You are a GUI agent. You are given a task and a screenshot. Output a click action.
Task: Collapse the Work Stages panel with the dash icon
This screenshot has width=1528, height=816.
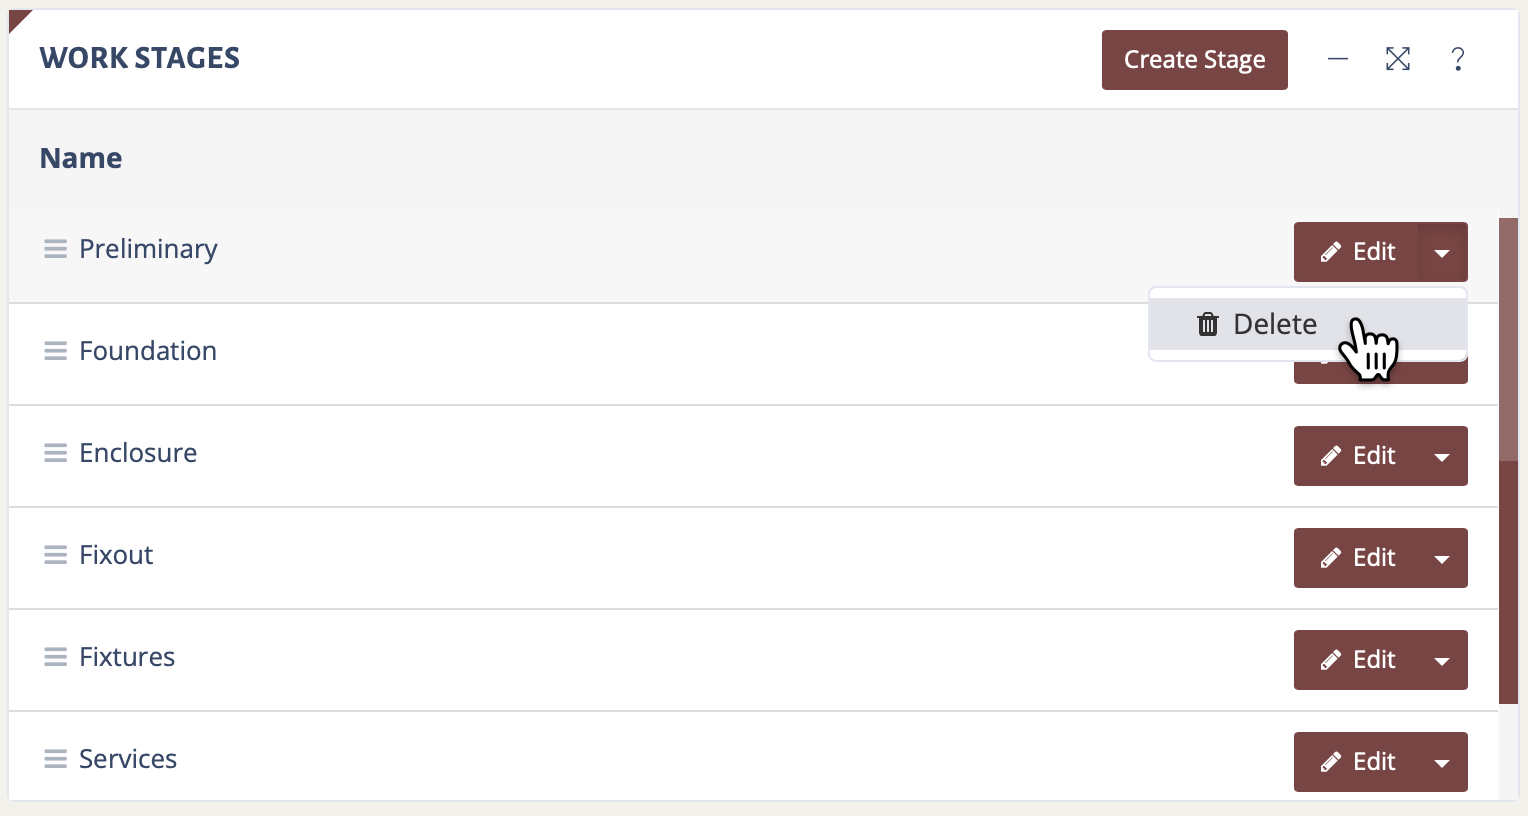(1338, 60)
